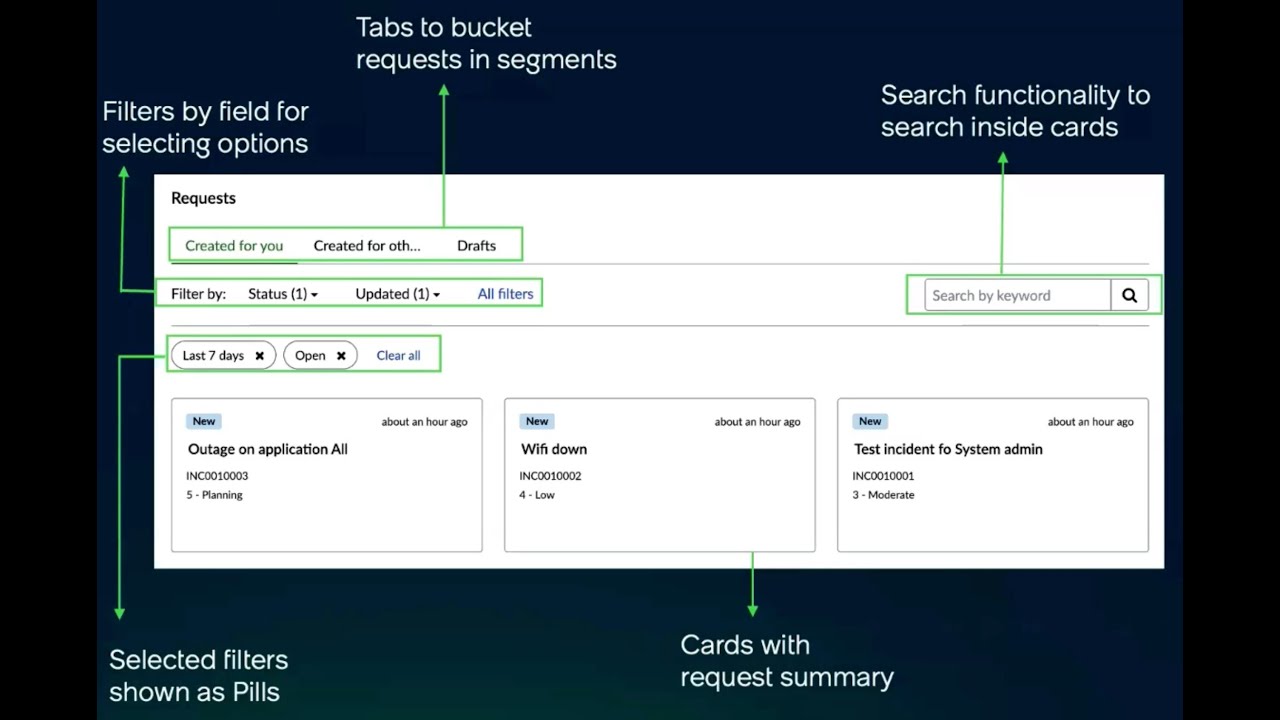
Task: Click the "All filters" link
Action: click(505, 293)
